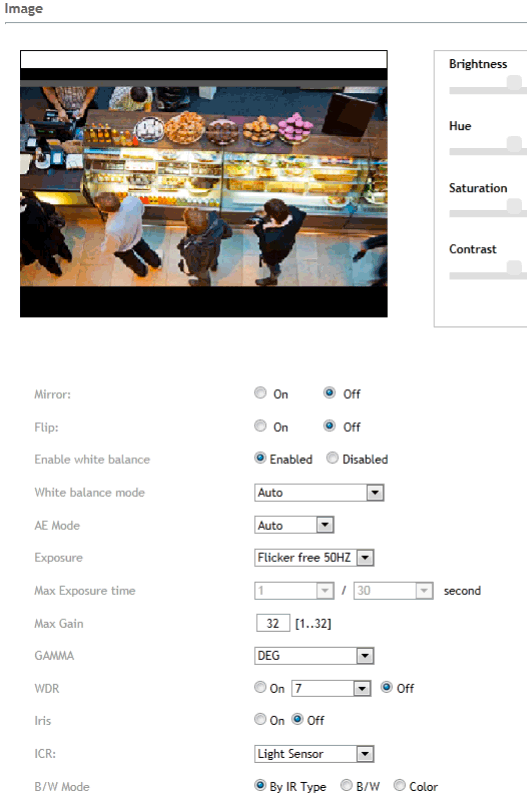Screen dimensions: 527x803
Task: Open White balance mode dropdown
Action: [319, 493]
